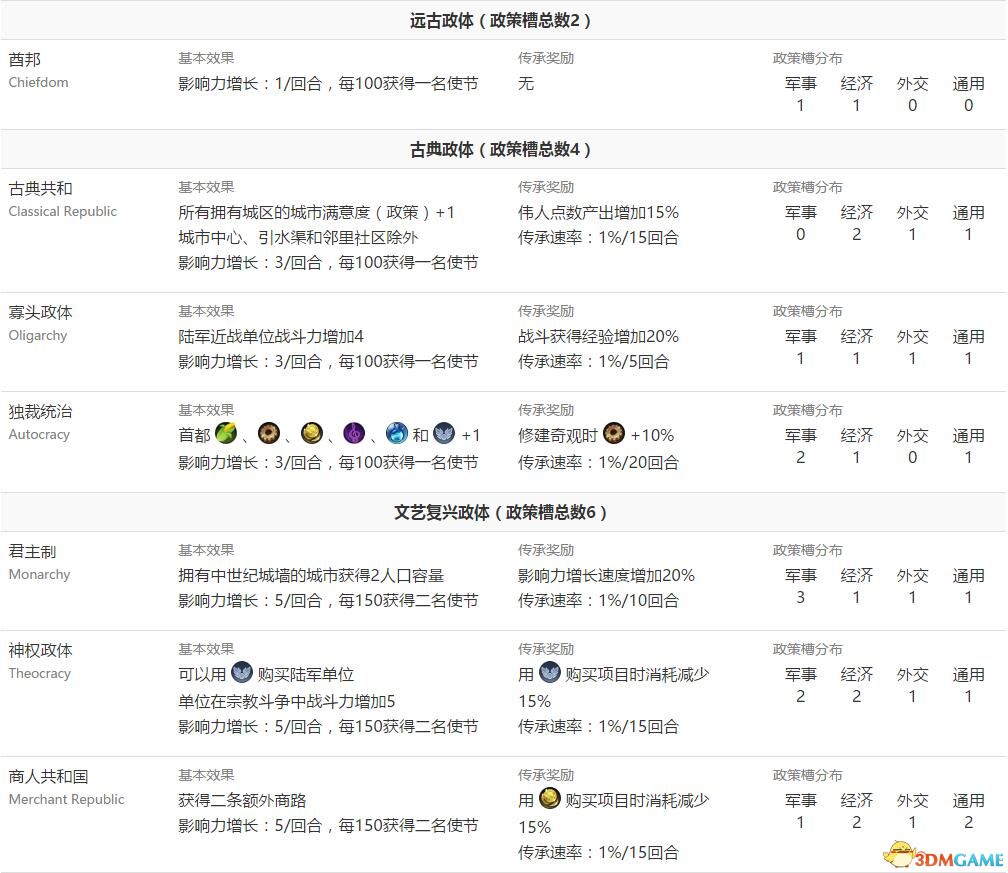Click the text 购买陆军单位 in Theocracy row
This screenshot has width=1008, height=873.
coord(306,675)
